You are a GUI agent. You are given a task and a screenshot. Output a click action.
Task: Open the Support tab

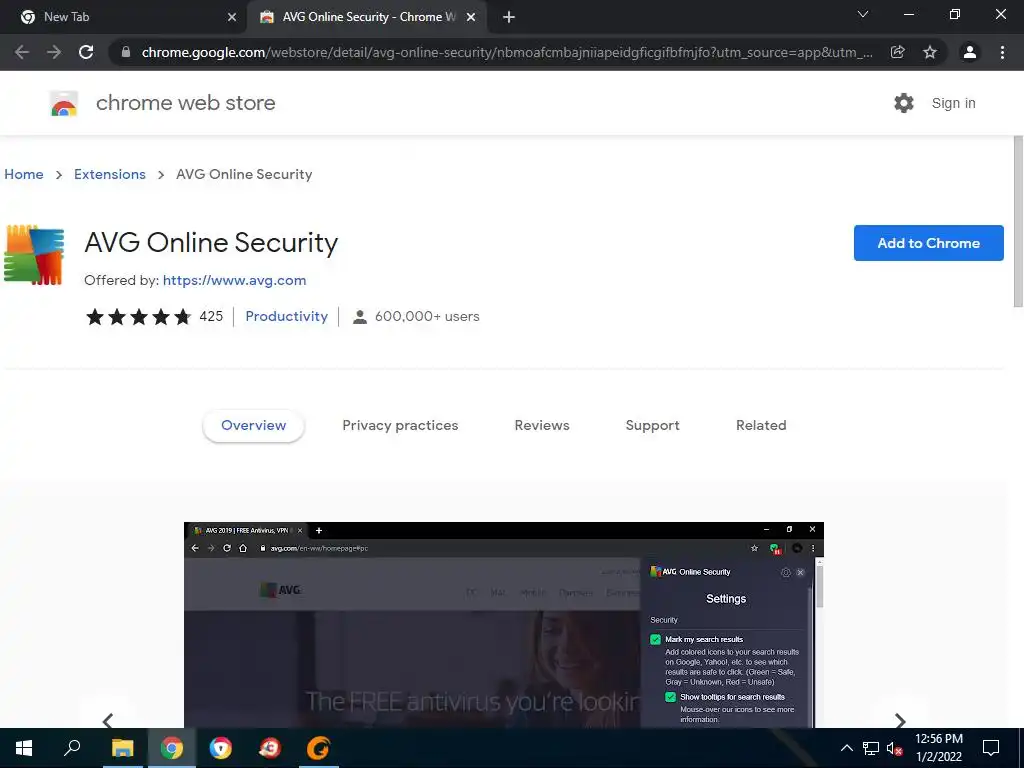click(x=652, y=425)
